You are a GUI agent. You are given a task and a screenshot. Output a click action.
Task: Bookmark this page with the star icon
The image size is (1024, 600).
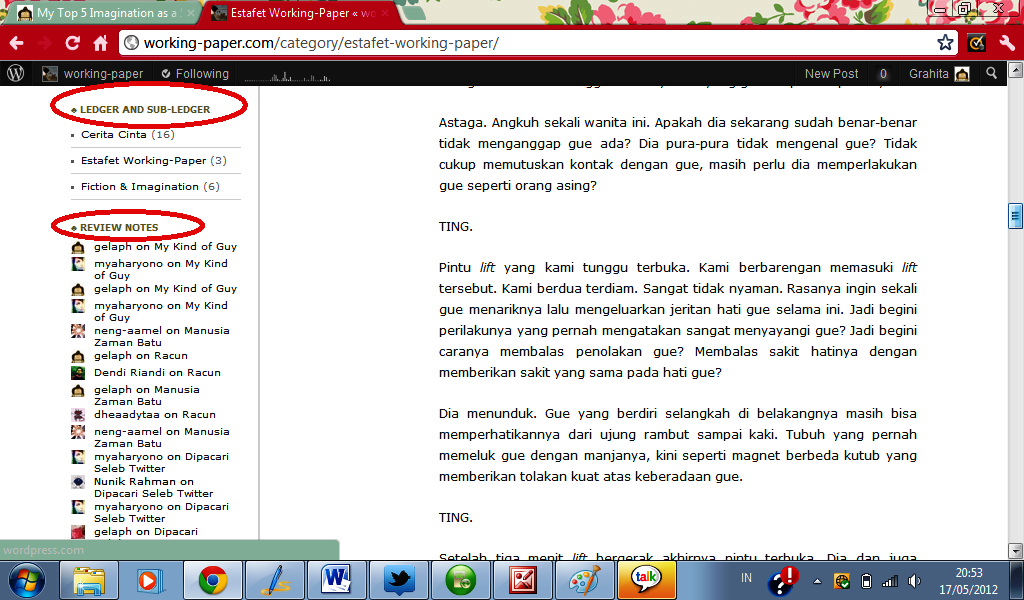945,43
